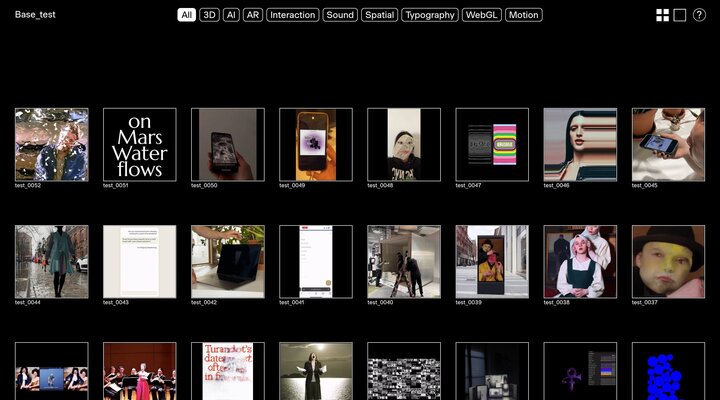
Task: Toggle the AI filter tag
Action: [x=231, y=15]
